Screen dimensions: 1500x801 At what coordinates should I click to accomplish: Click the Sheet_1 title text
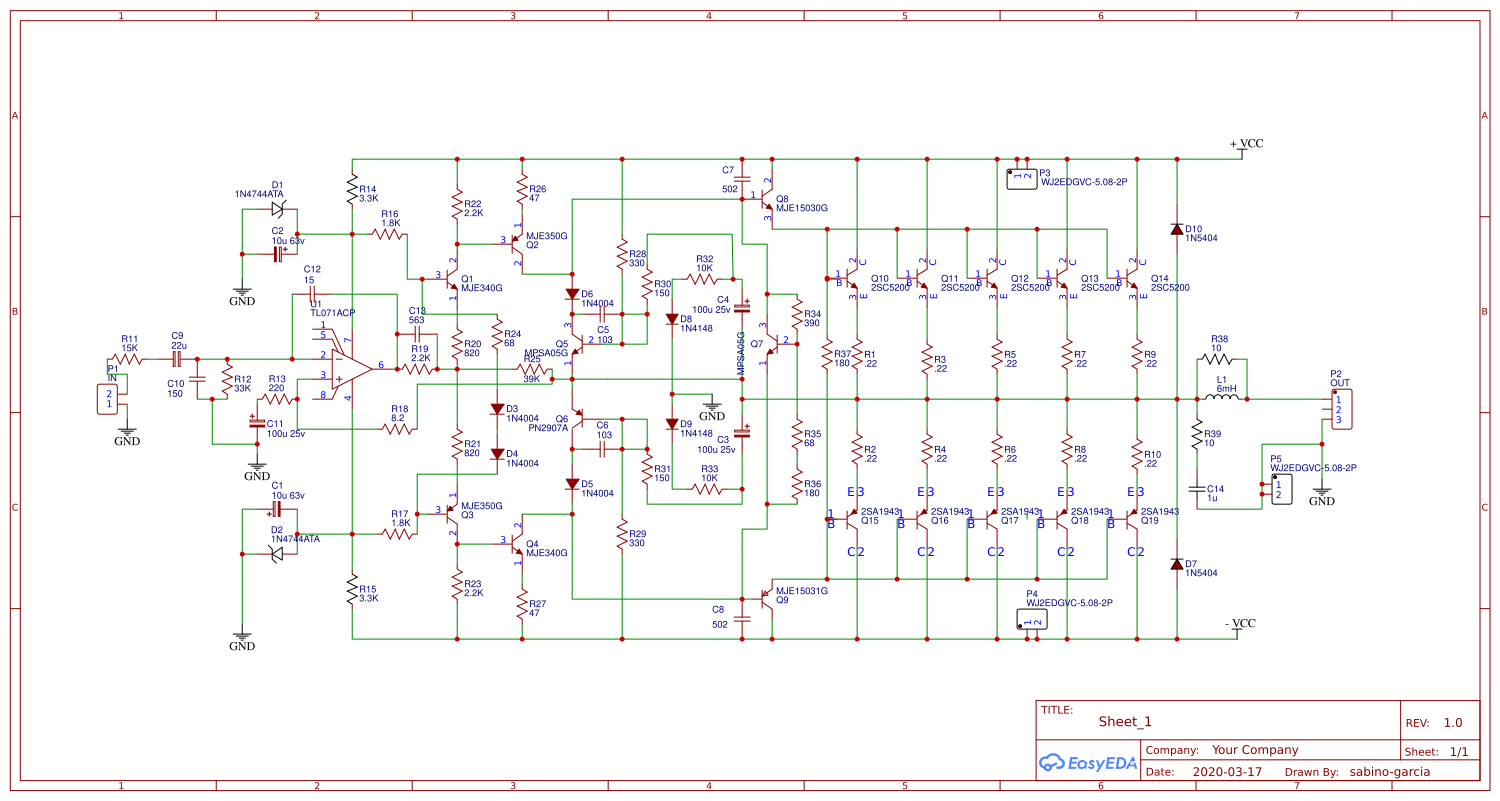pos(1125,722)
